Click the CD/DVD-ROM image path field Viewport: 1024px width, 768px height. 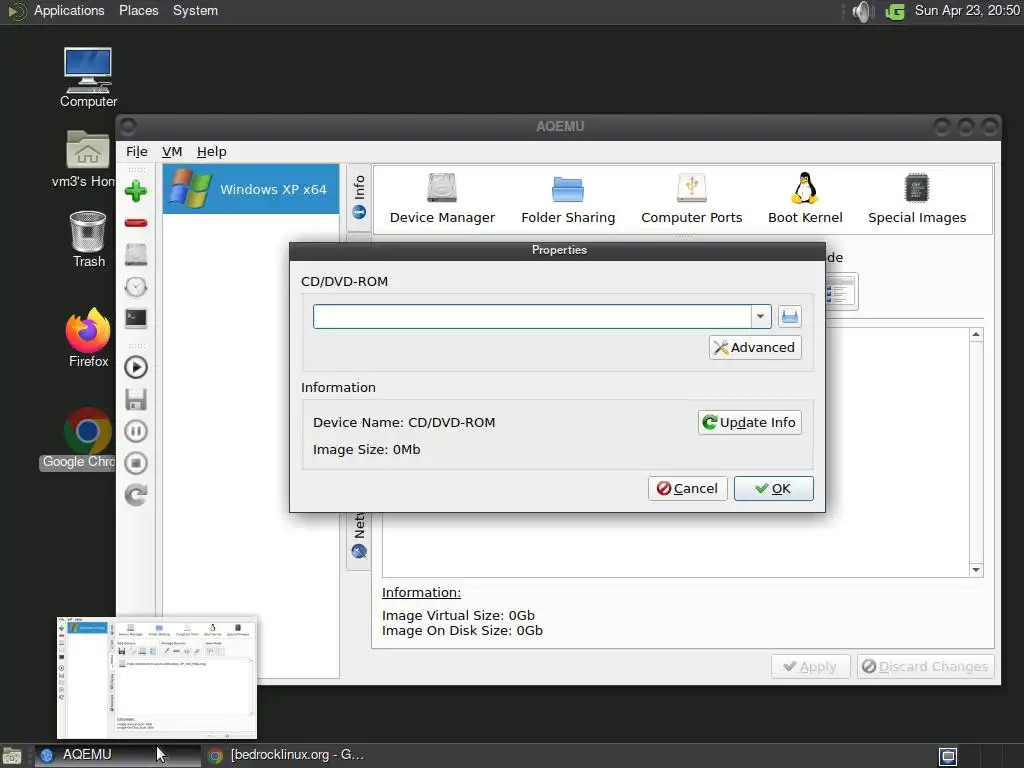pyautogui.click(x=532, y=317)
